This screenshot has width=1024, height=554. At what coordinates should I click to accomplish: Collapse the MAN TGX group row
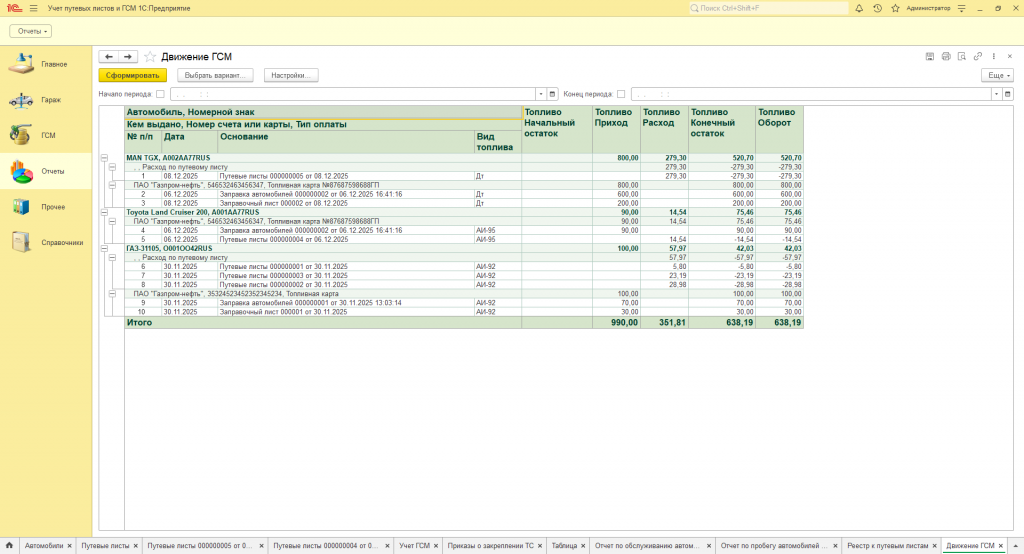(104, 158)
